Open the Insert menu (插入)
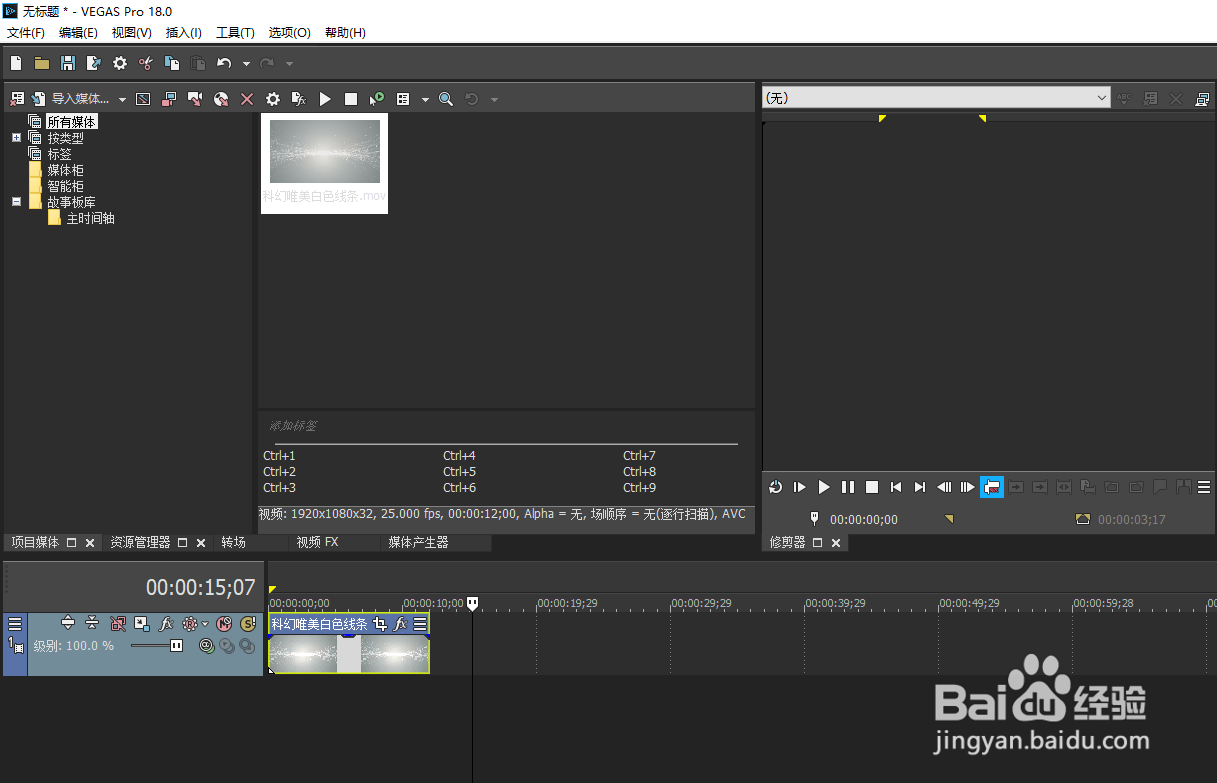 point(184,33)
